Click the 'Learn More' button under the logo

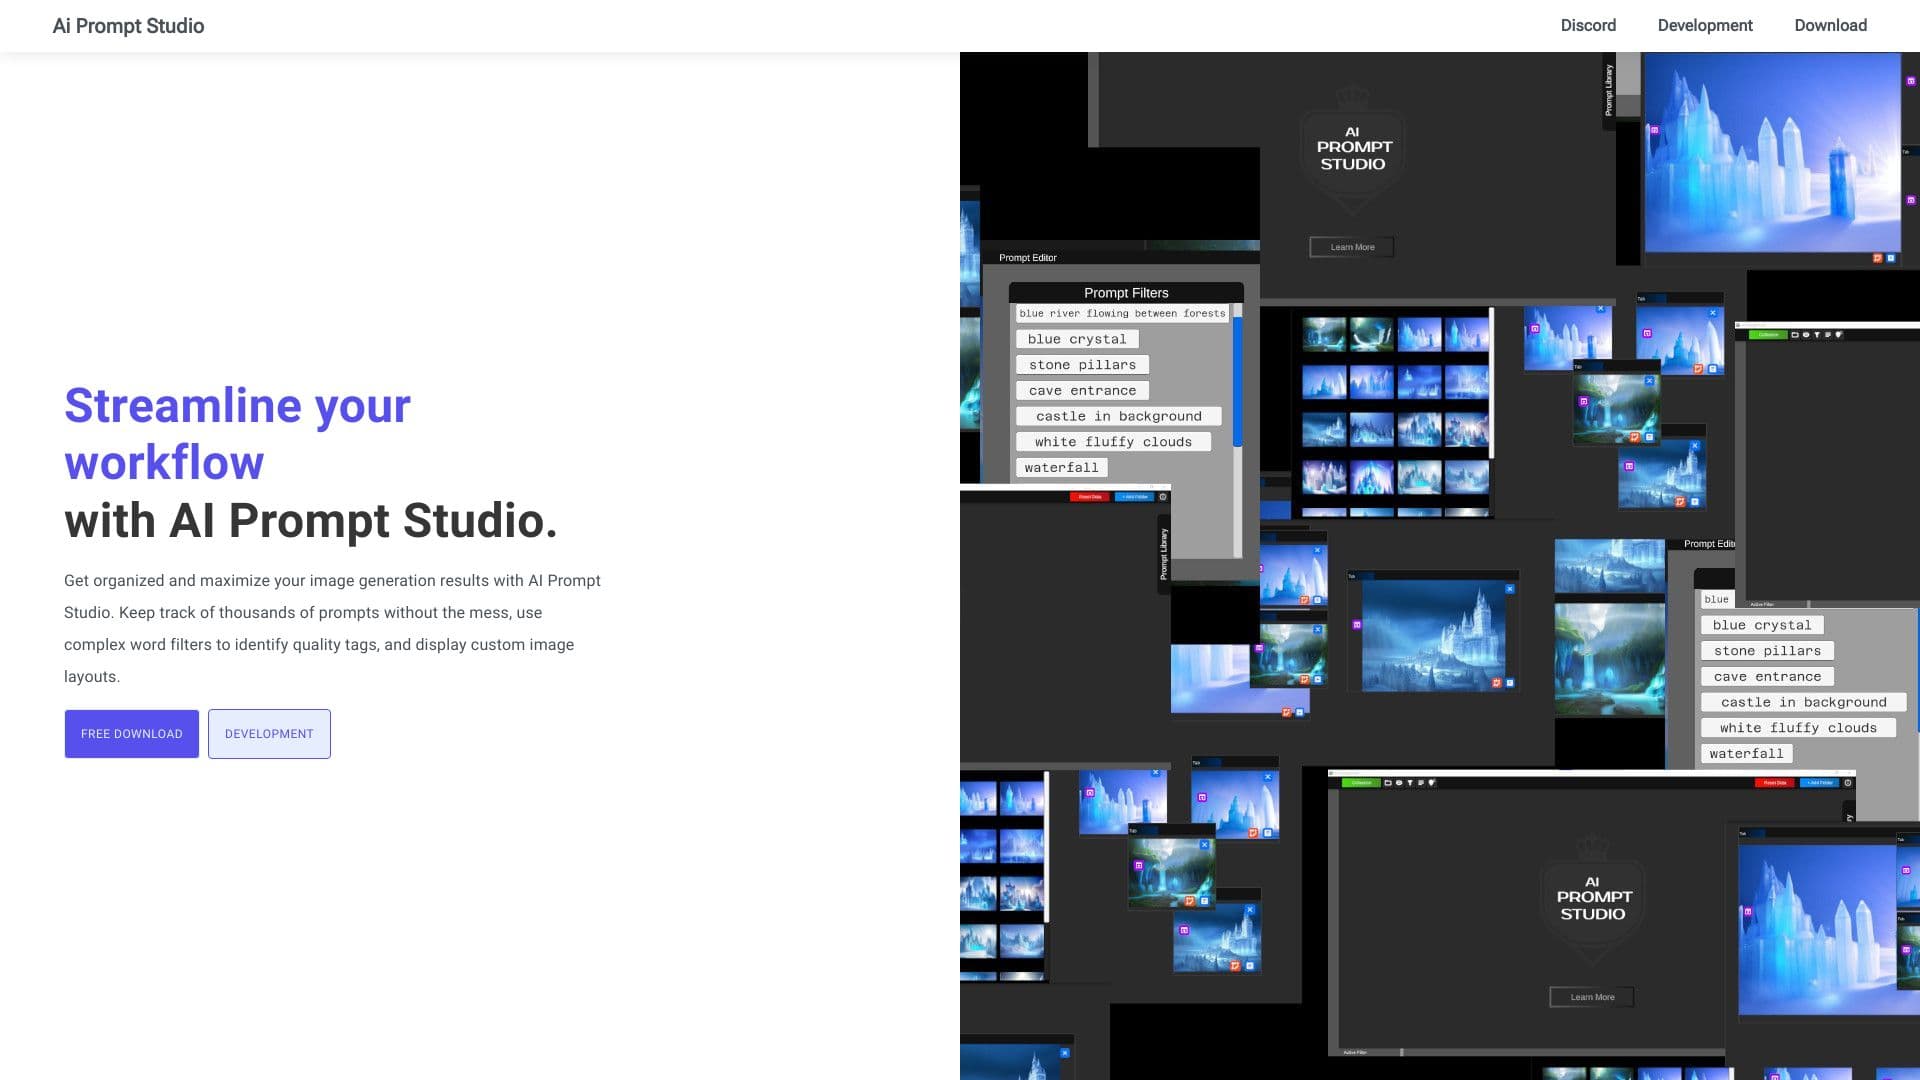tap(1351, 247)
